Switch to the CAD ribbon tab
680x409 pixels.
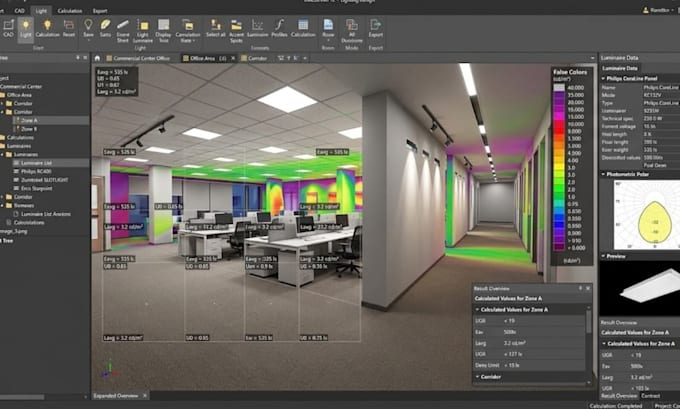point(20,11)
